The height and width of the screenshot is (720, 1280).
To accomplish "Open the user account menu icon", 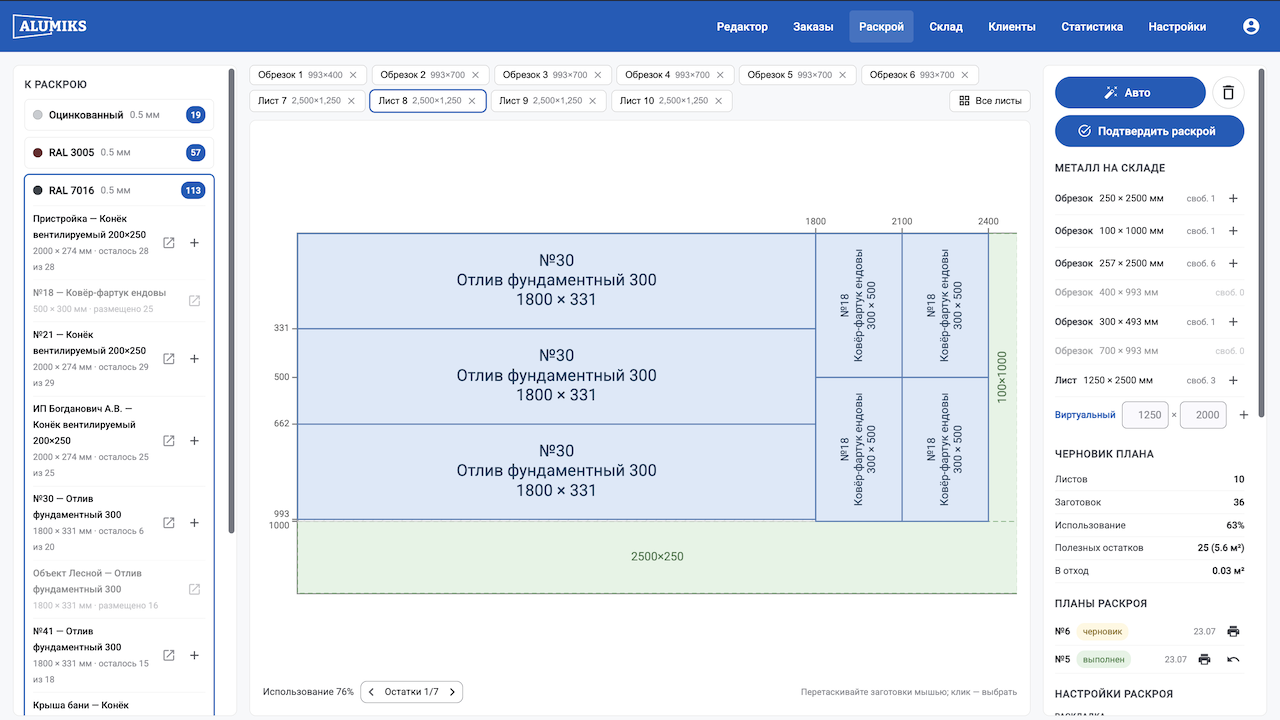I will [1251, 27].
